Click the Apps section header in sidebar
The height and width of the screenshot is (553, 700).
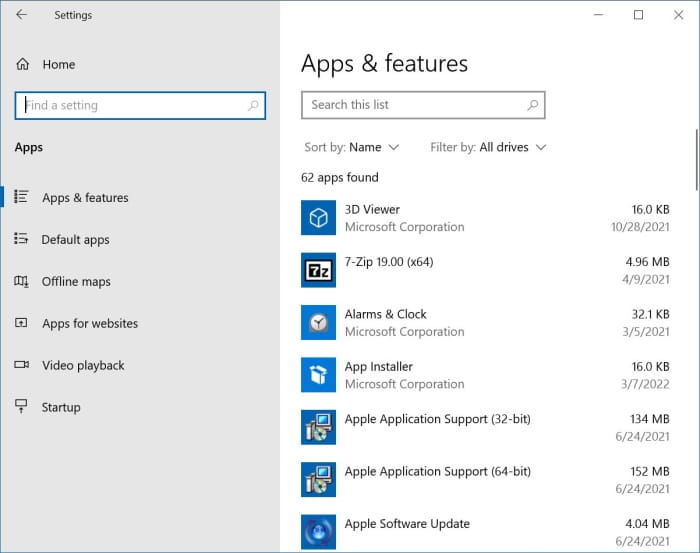point(29,147)
